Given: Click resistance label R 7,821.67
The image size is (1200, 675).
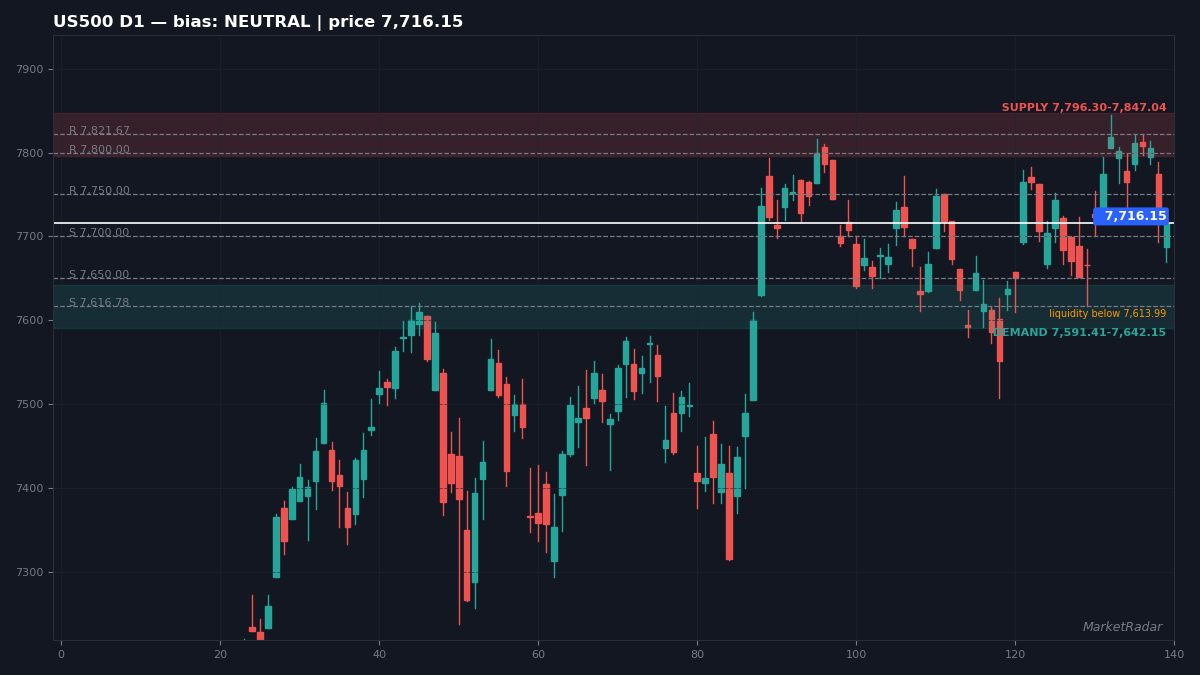Looking at the screenshot, I should 99,131.
